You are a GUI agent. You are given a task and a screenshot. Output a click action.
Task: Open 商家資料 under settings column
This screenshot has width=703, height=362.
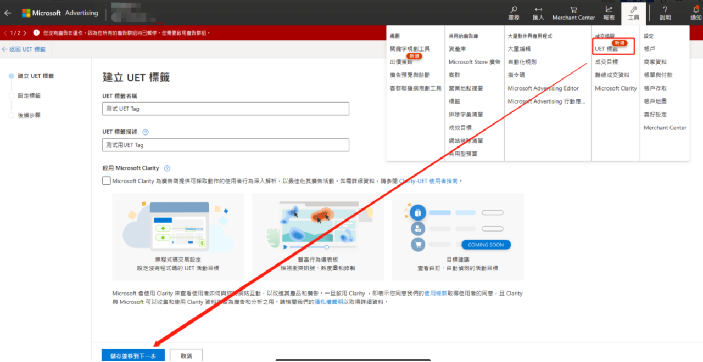[x=655, y=62]
